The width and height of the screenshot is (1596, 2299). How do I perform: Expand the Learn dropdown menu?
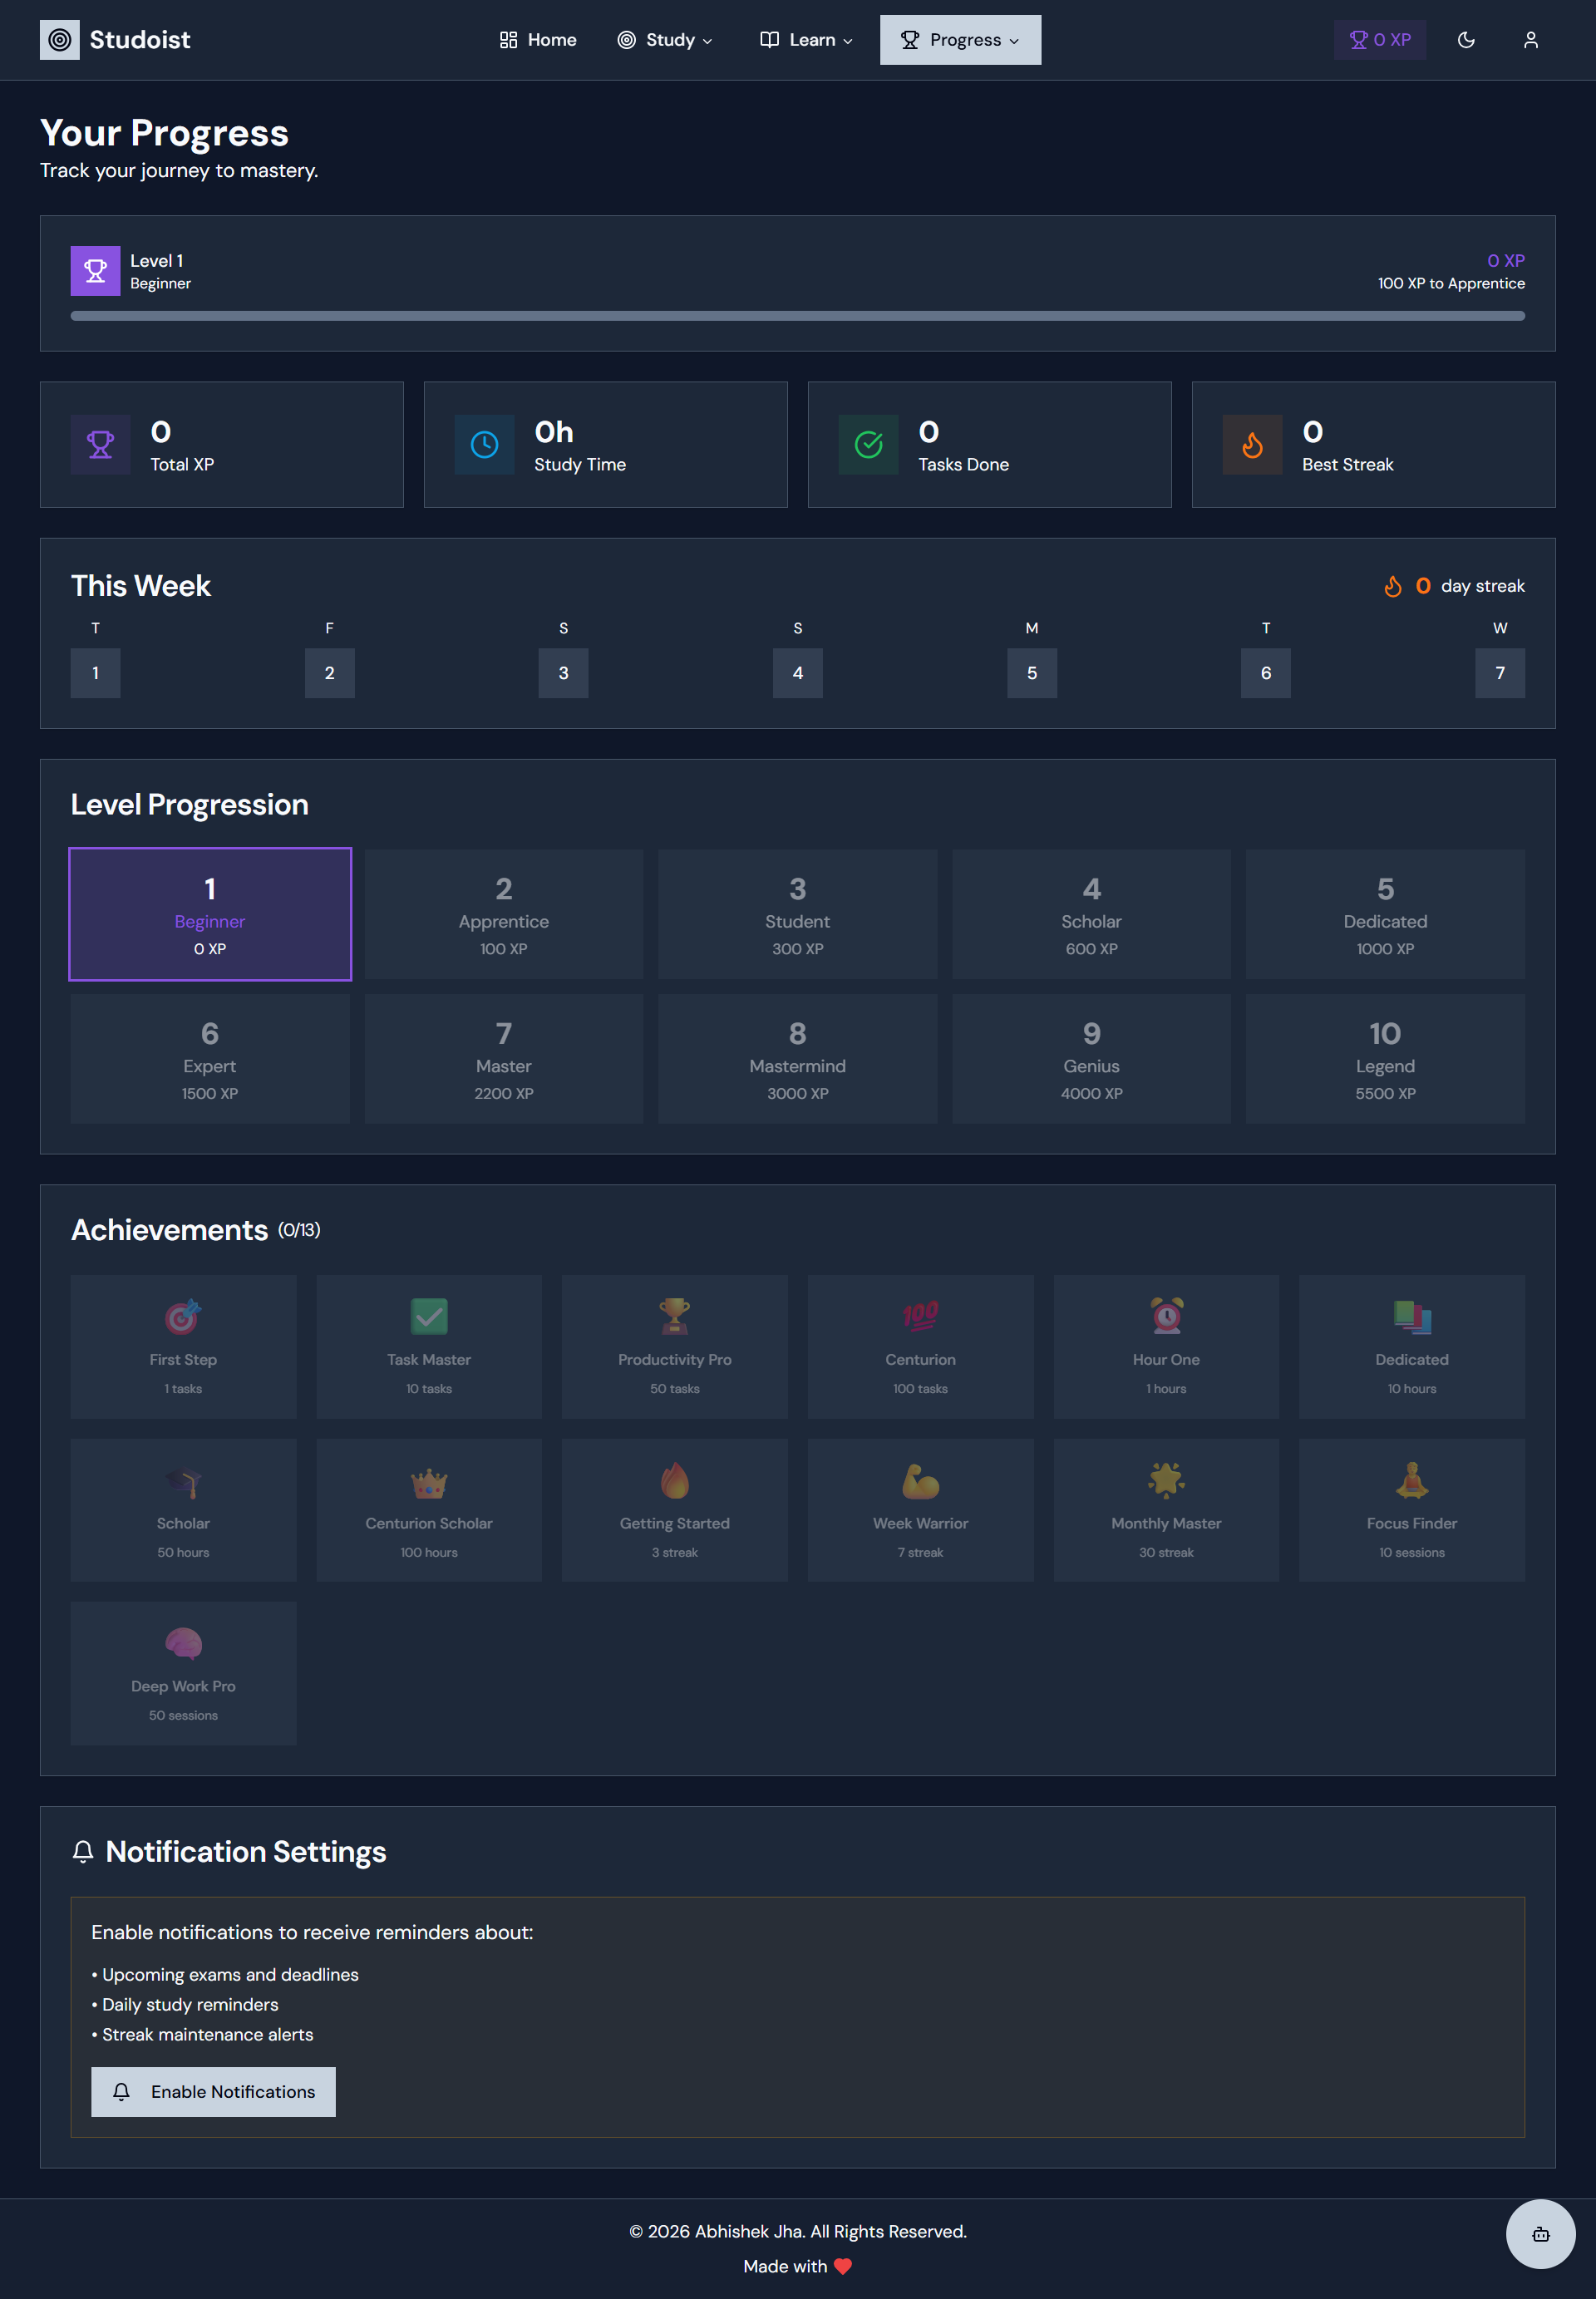(806, 40)
